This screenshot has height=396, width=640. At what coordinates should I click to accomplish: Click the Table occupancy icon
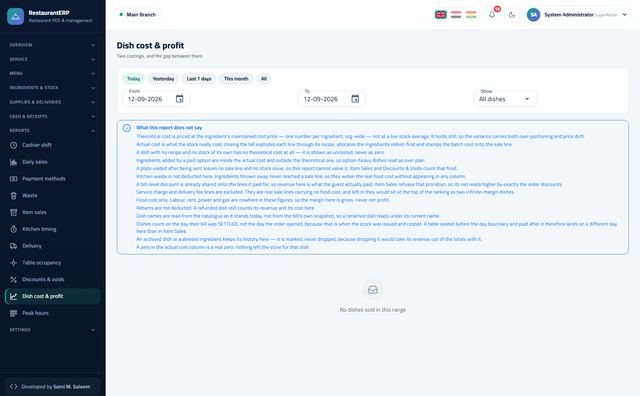[13, 263]
